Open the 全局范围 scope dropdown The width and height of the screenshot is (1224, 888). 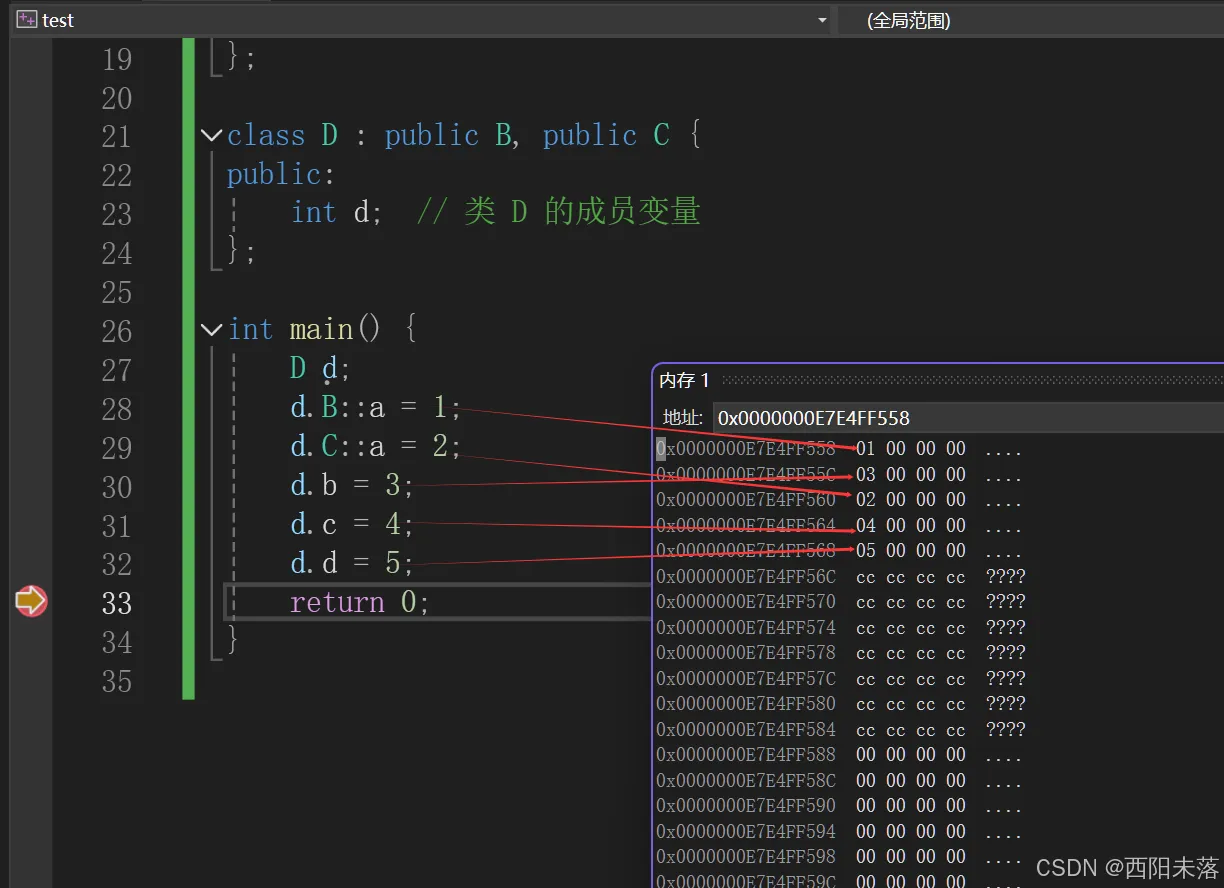click(1030, 20)
